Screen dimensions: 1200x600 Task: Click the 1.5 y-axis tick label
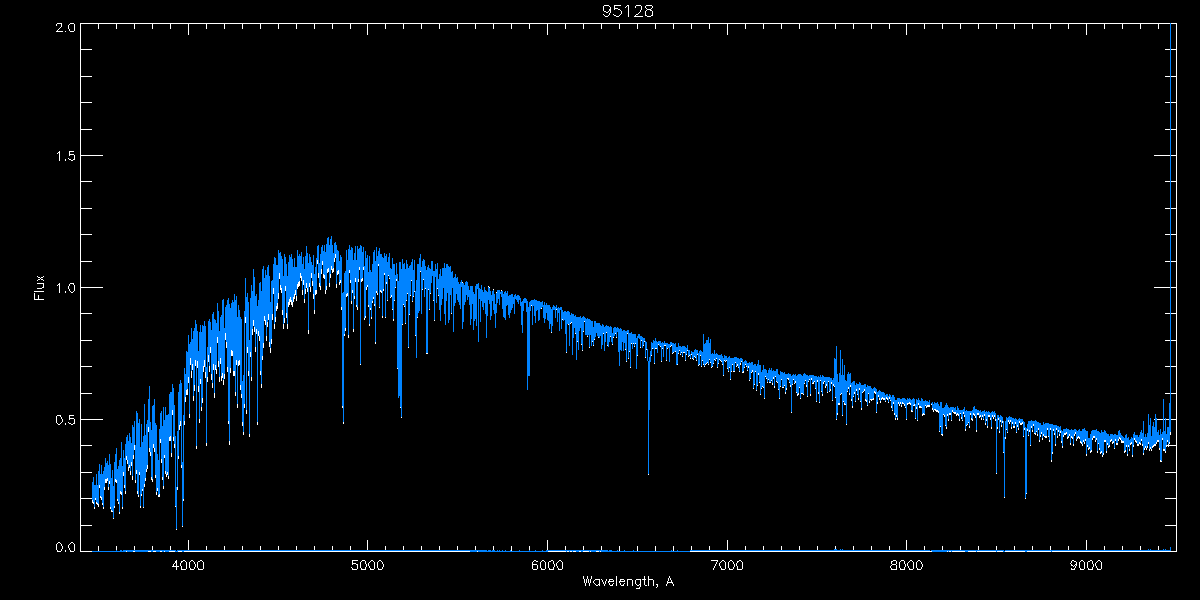tap(66, 157)
